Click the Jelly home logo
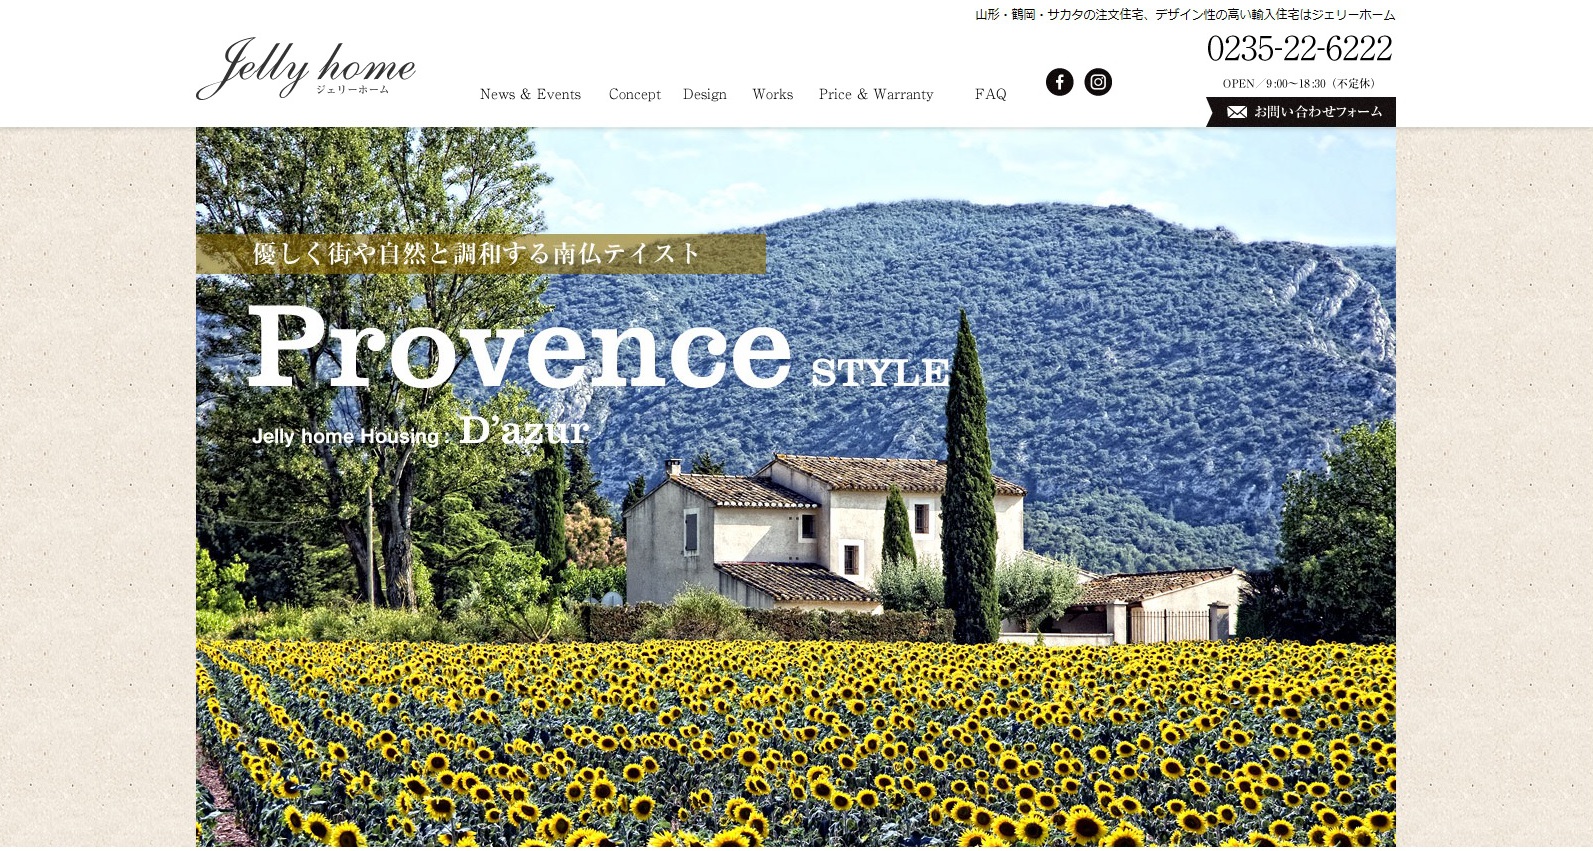Screen dimensions: 1593x851 pyautogui.click(x=306, y=69)
